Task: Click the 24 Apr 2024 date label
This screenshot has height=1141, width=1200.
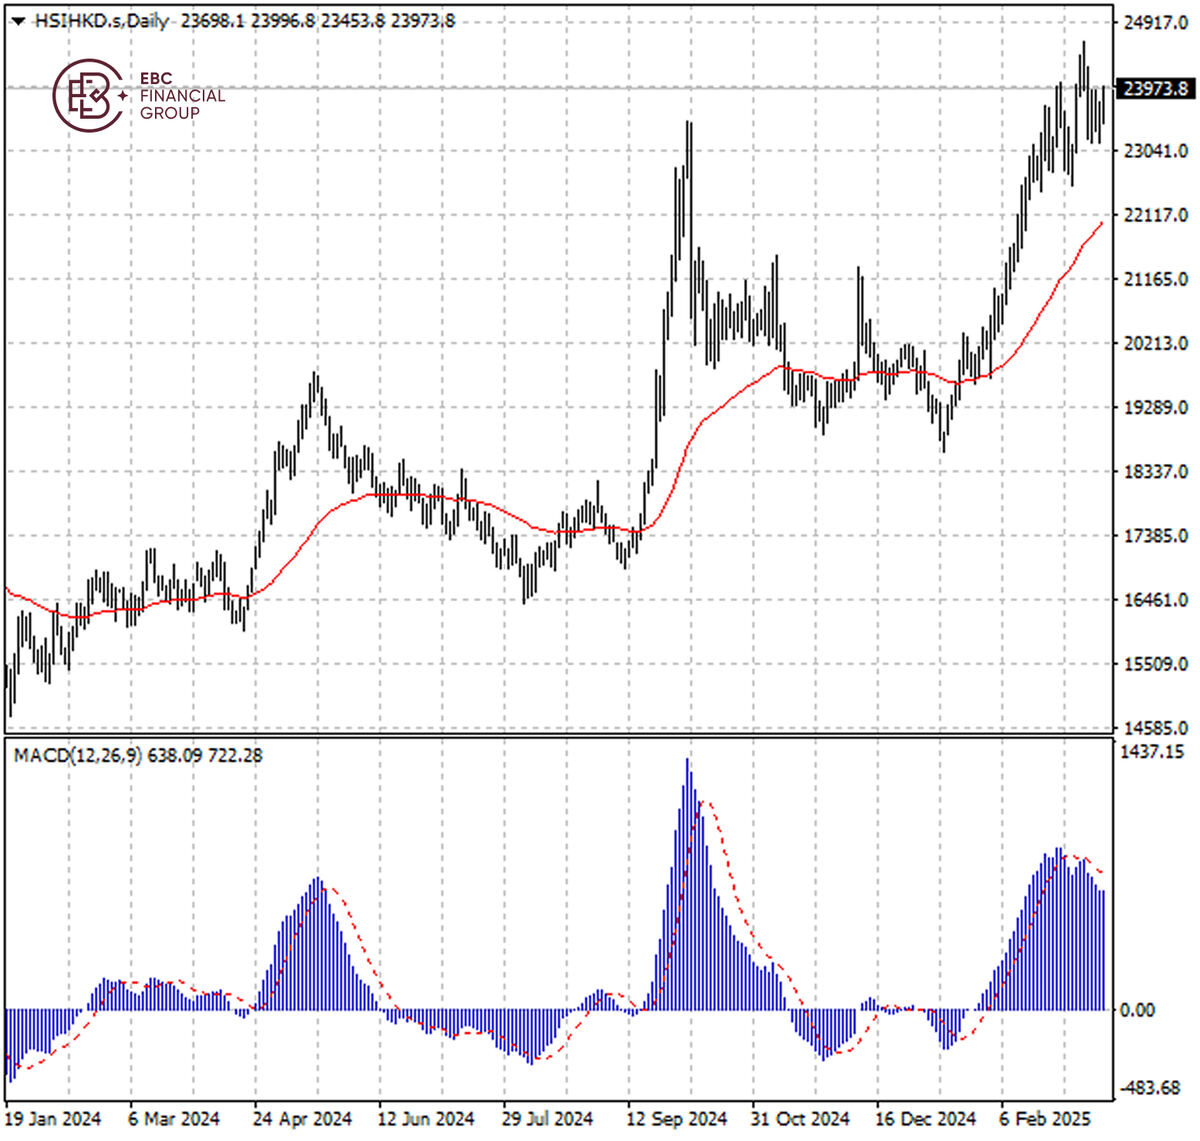Action: coord(302,1119)
